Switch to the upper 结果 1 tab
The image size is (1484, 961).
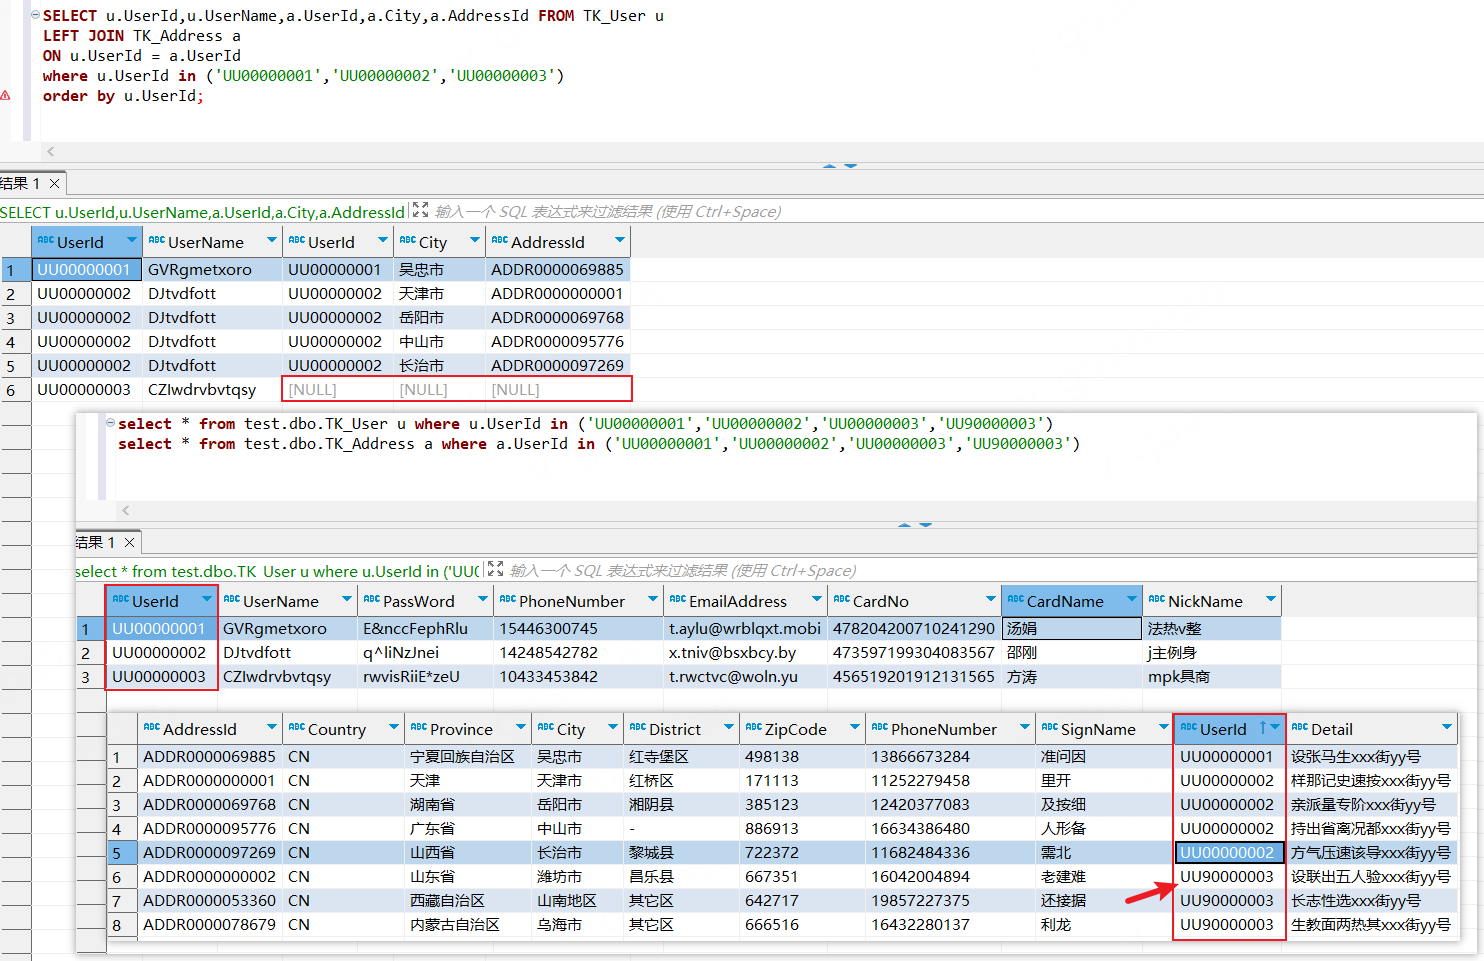20,183
